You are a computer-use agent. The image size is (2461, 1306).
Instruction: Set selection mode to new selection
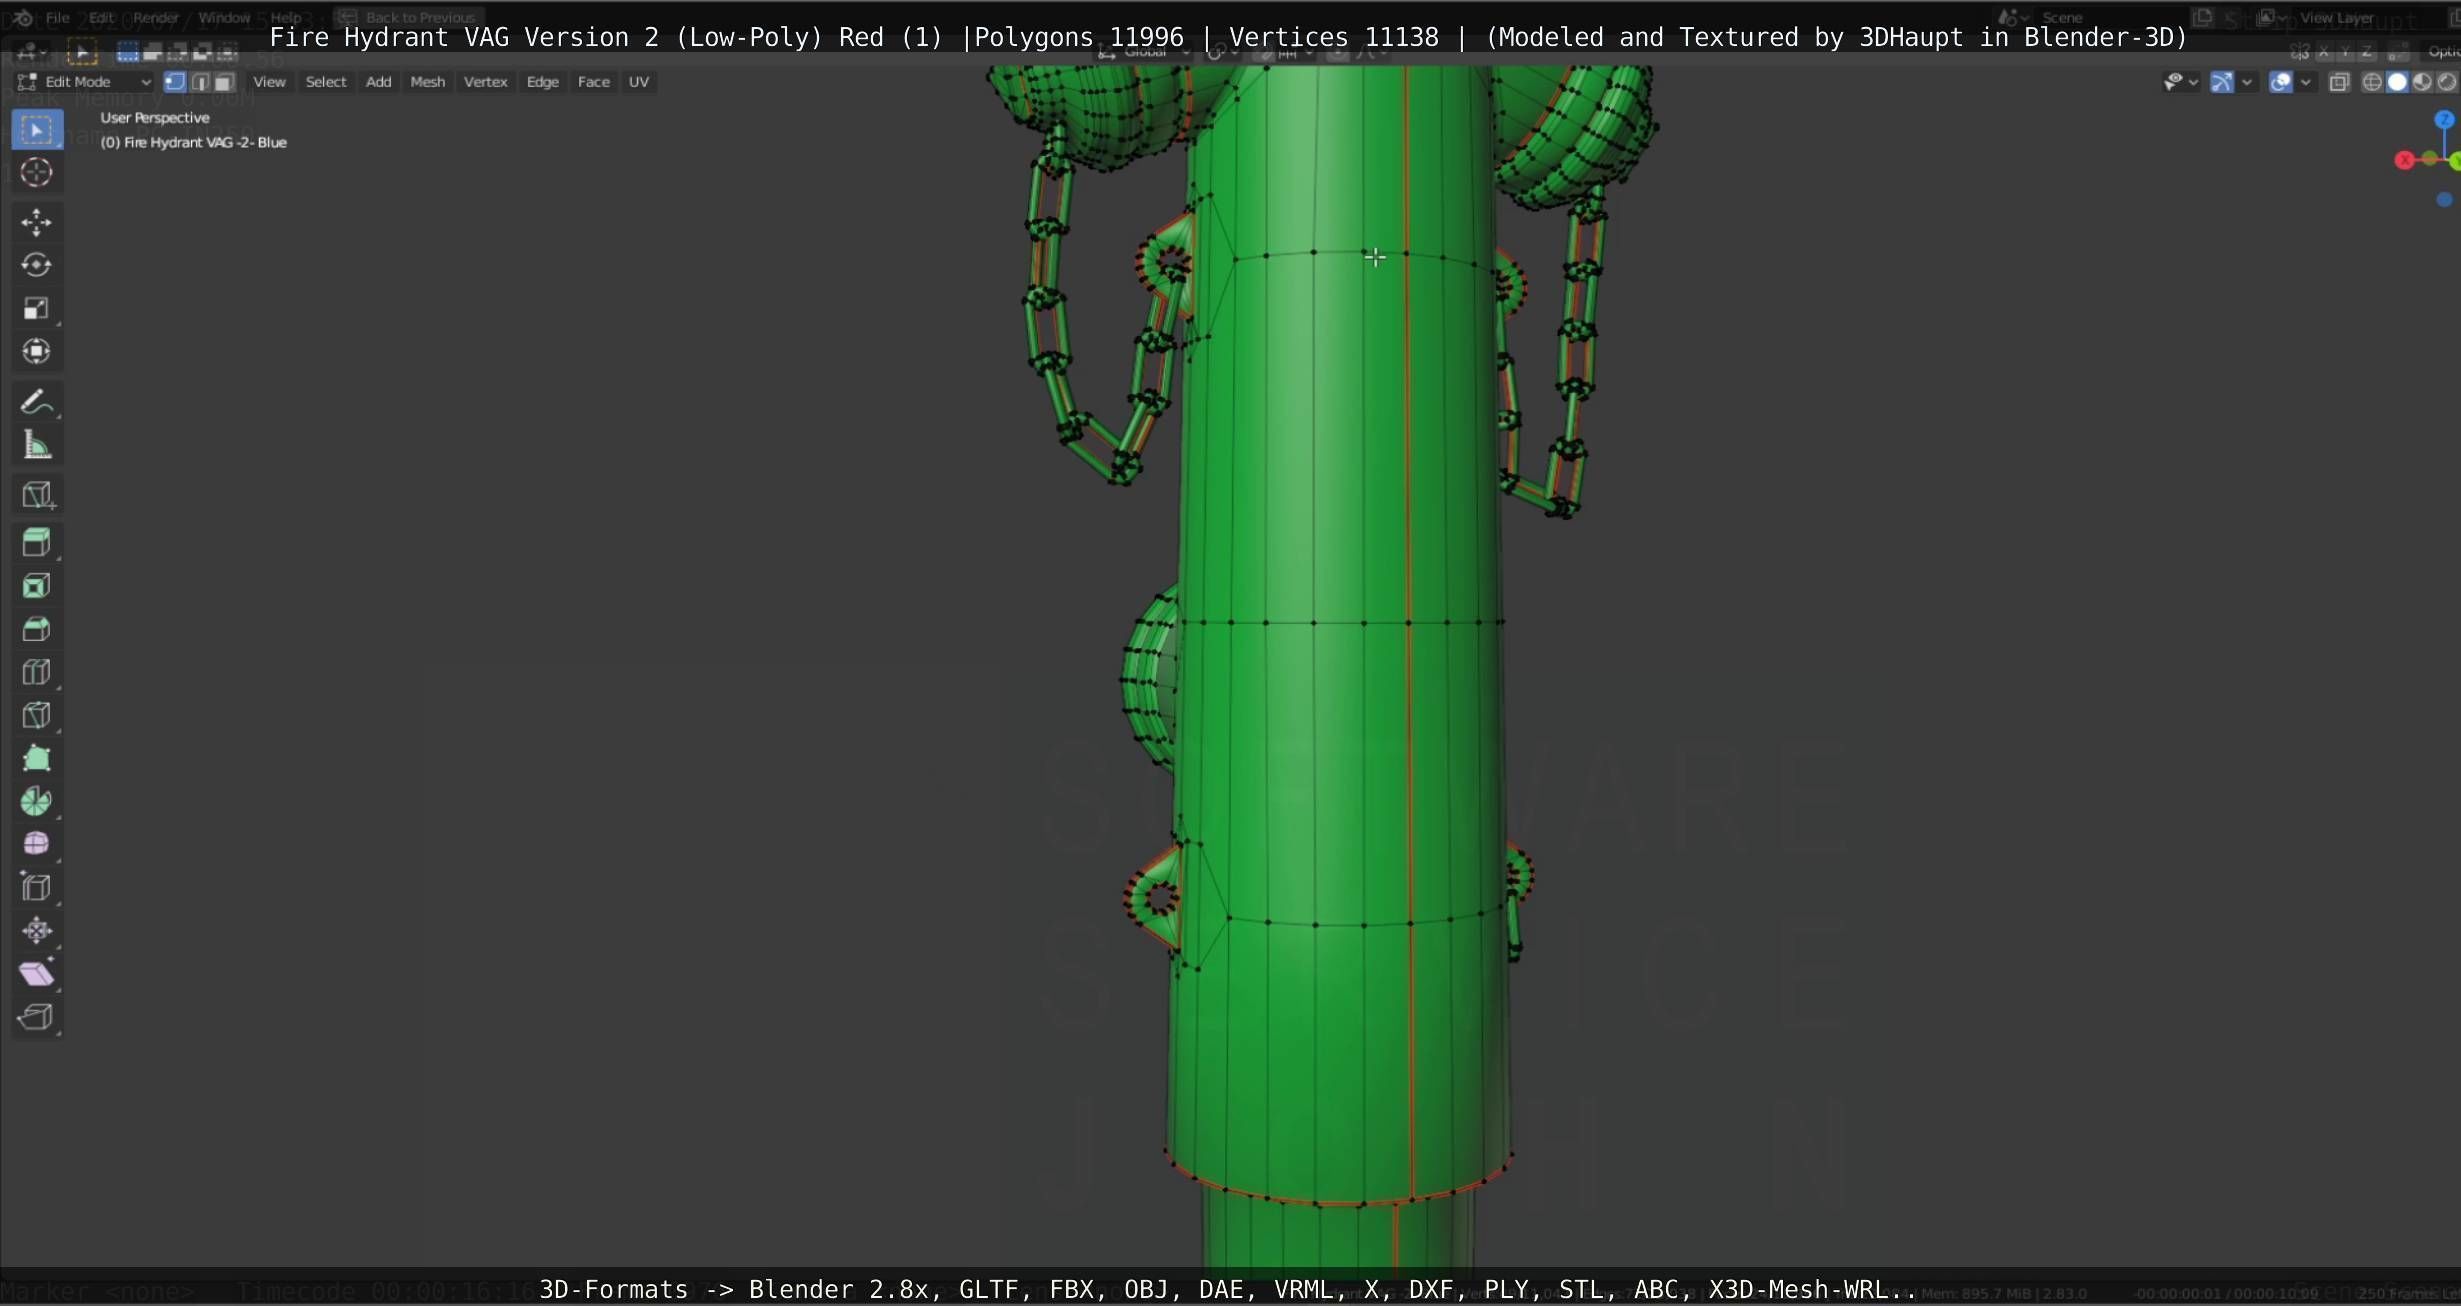[128, 52]
